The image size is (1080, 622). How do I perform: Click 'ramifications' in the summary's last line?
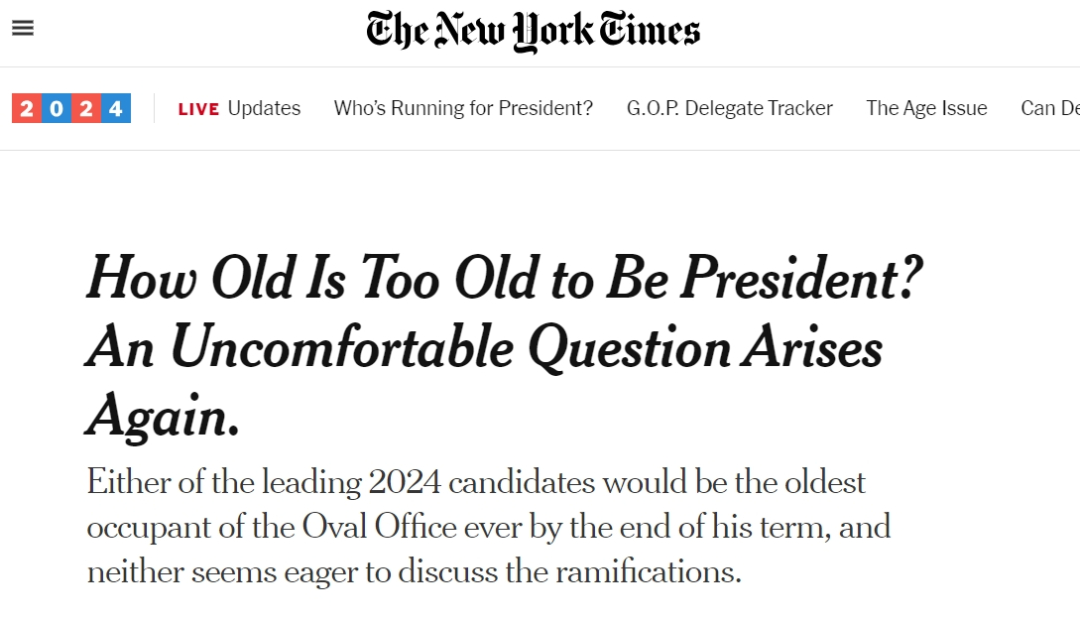(x=648, y=572)
